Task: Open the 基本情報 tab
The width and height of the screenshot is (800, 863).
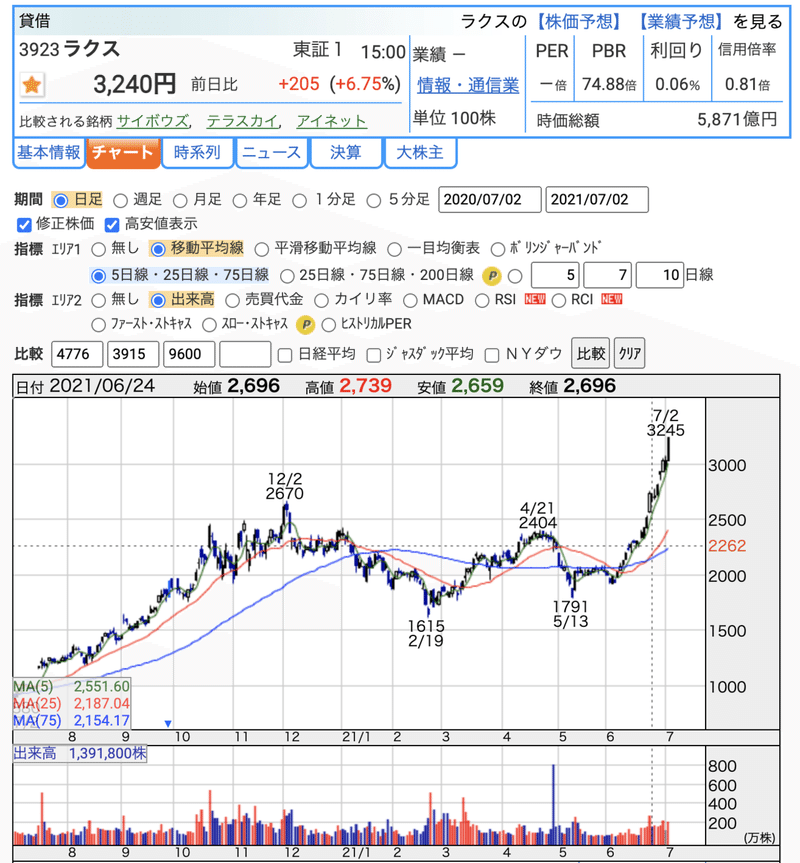Action: (x=49, y=152)
